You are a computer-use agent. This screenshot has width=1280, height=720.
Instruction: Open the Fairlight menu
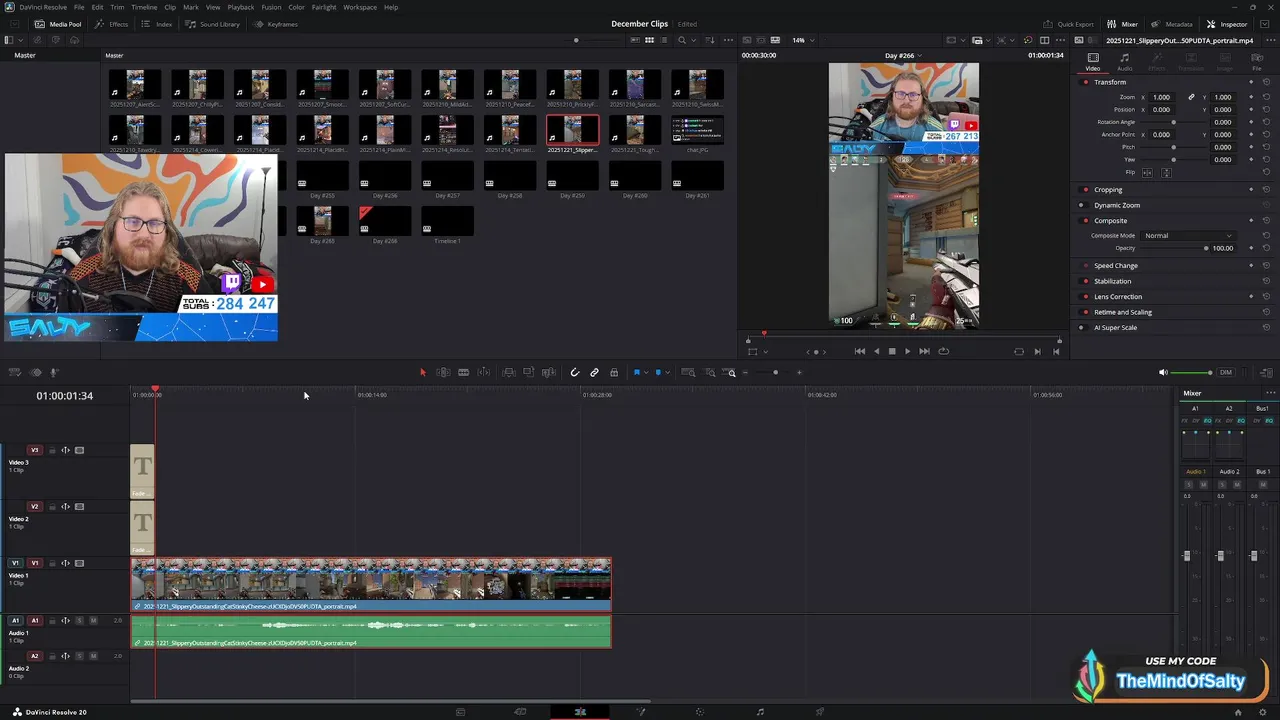point(324,7)
